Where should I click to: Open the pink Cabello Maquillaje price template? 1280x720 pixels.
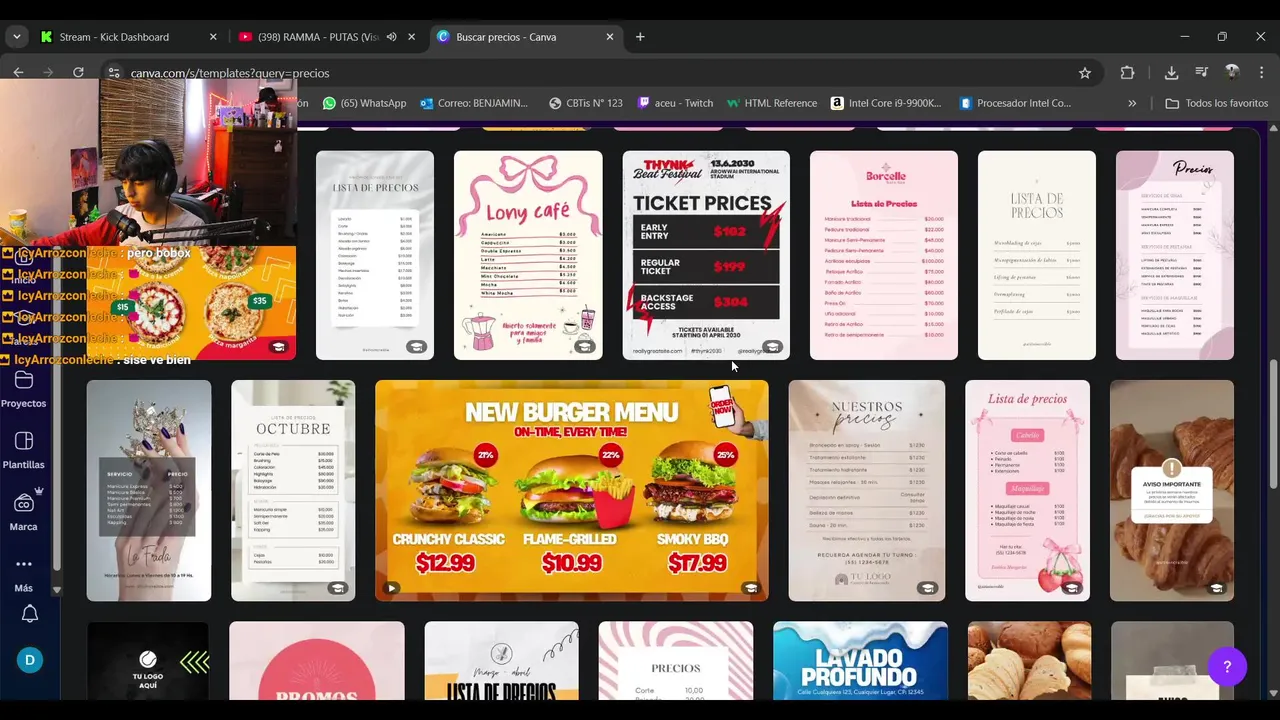1027,490
